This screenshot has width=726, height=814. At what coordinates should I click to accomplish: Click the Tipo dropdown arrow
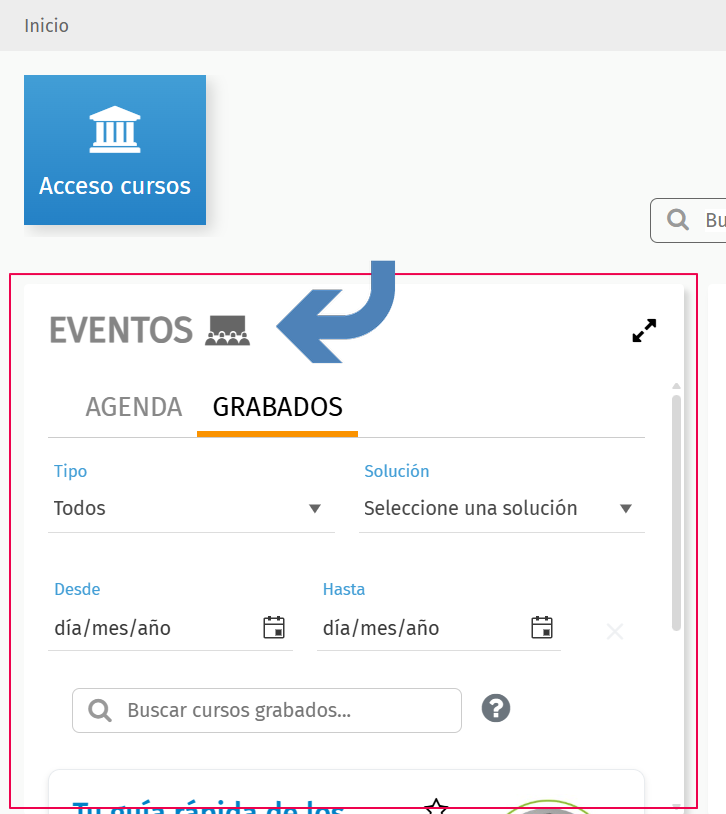point(315,509)
